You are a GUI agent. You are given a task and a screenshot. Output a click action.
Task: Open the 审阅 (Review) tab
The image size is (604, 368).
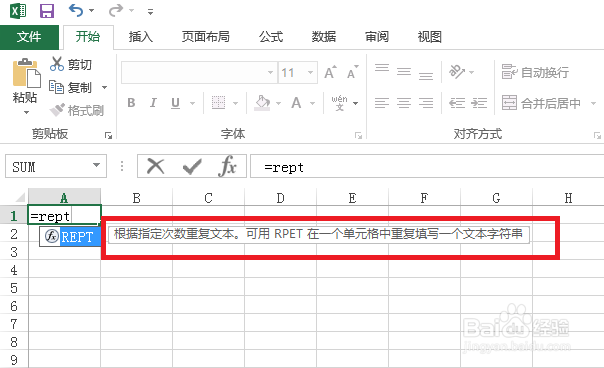point(377,37)
